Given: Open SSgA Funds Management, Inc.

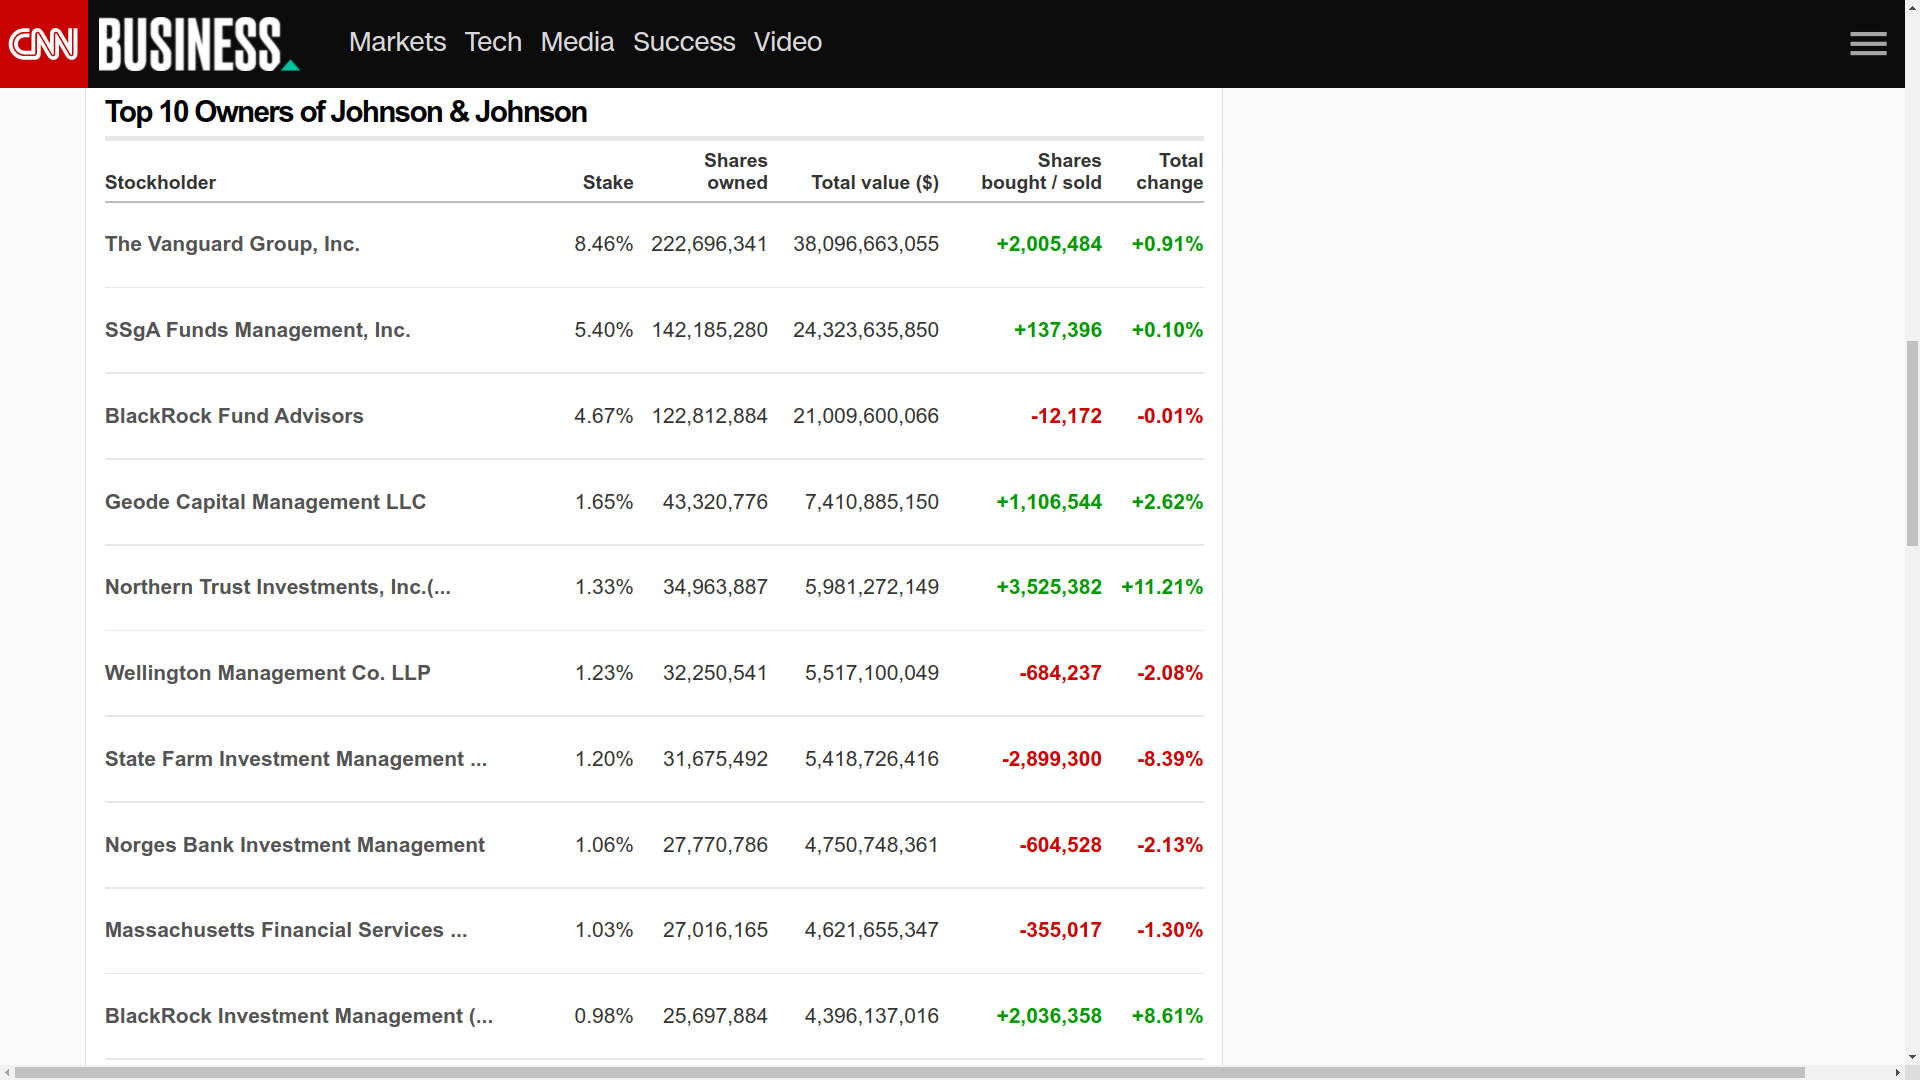Looking at the screenshot, I should (x=257, y=330).
